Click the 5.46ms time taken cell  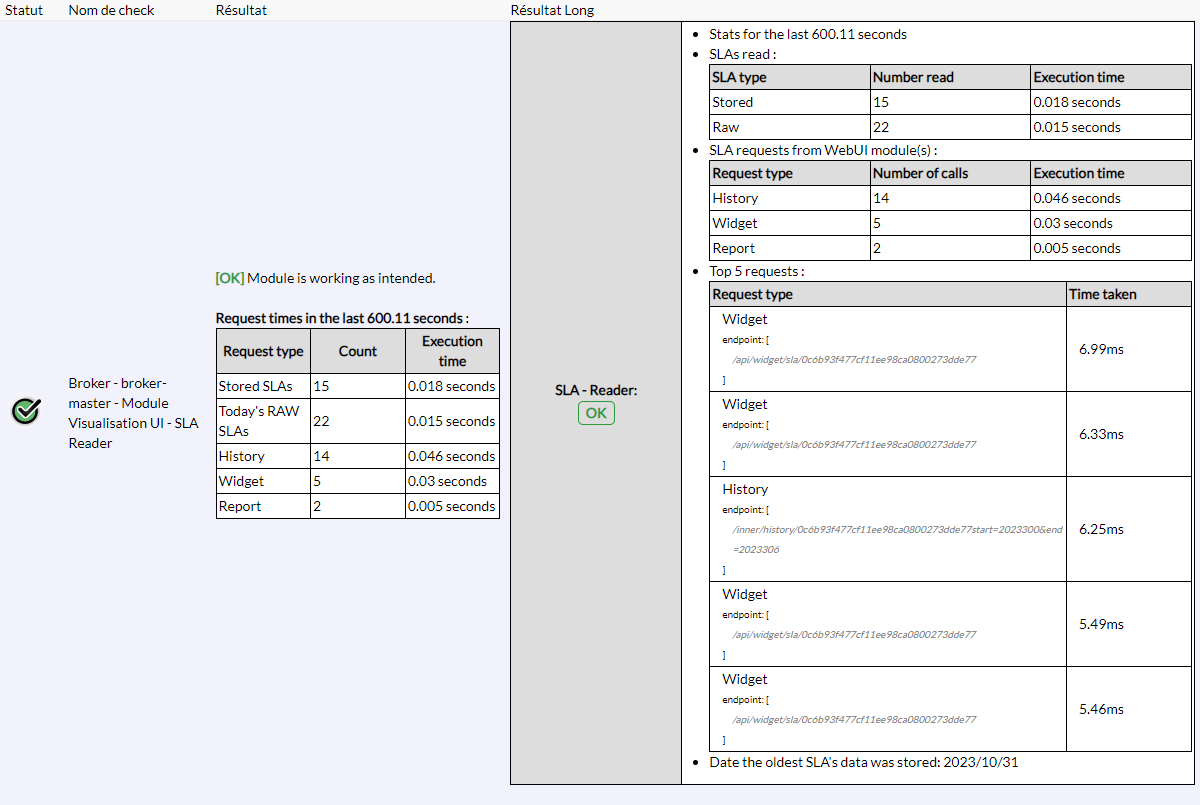coord(1101,709)
